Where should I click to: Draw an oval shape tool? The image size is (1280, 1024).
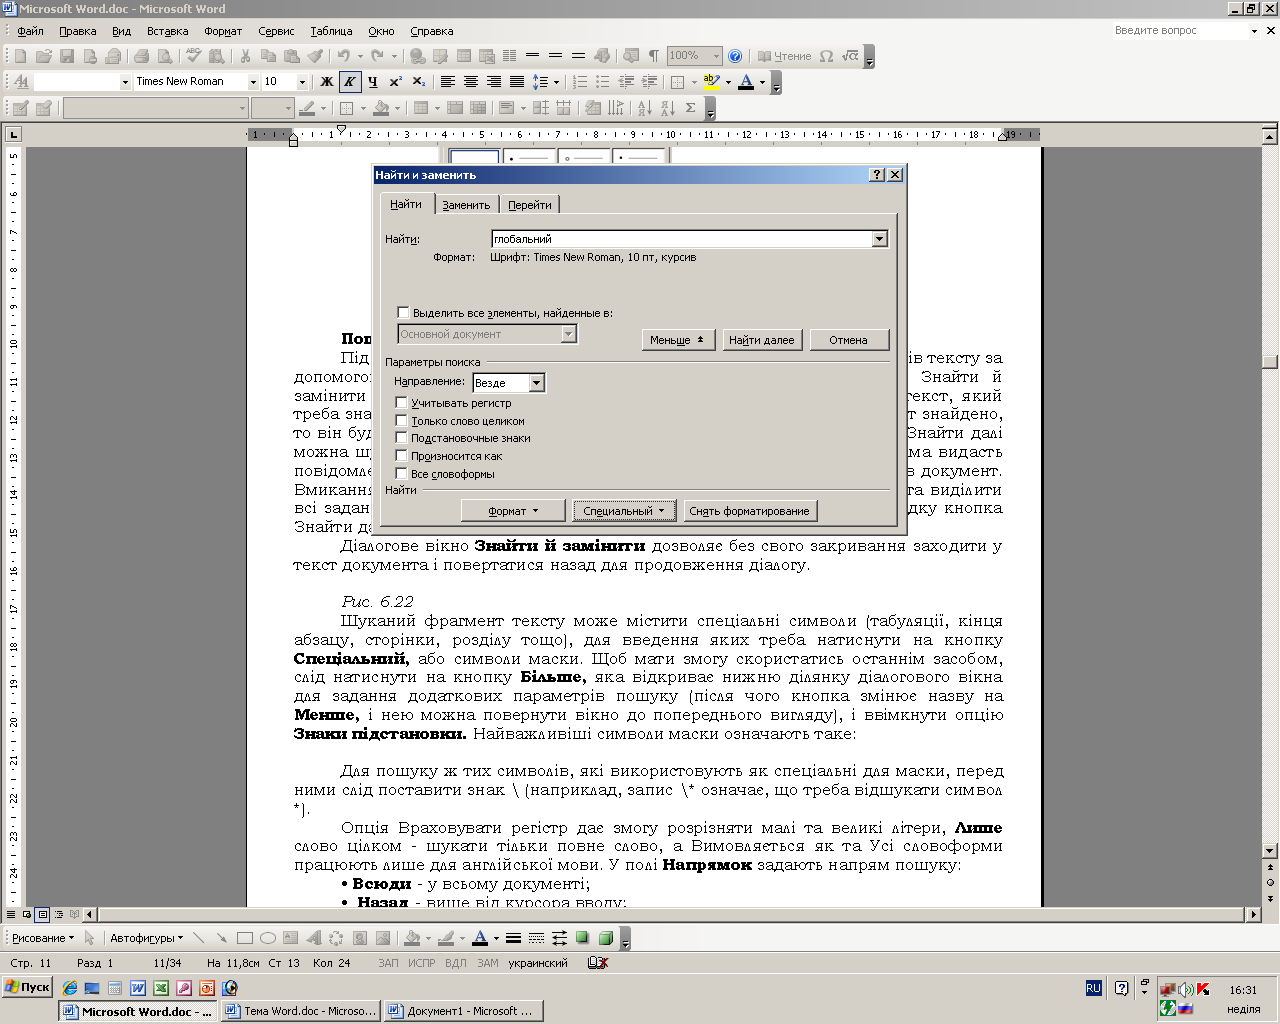(268, 938)
